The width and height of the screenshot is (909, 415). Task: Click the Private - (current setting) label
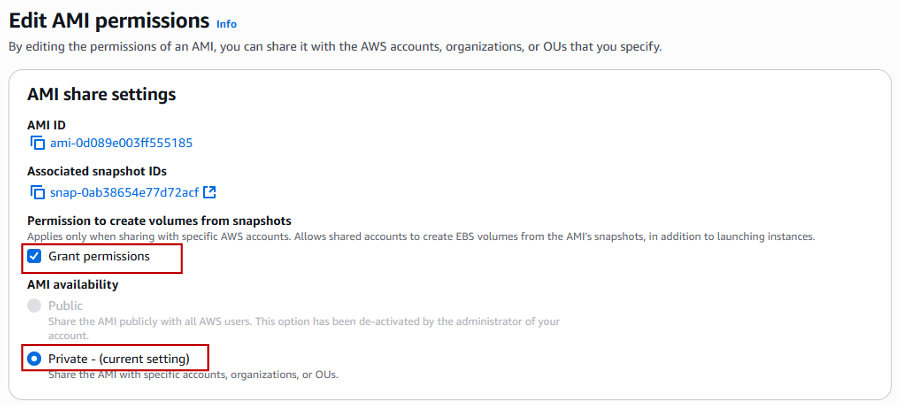tap(119, 359)
